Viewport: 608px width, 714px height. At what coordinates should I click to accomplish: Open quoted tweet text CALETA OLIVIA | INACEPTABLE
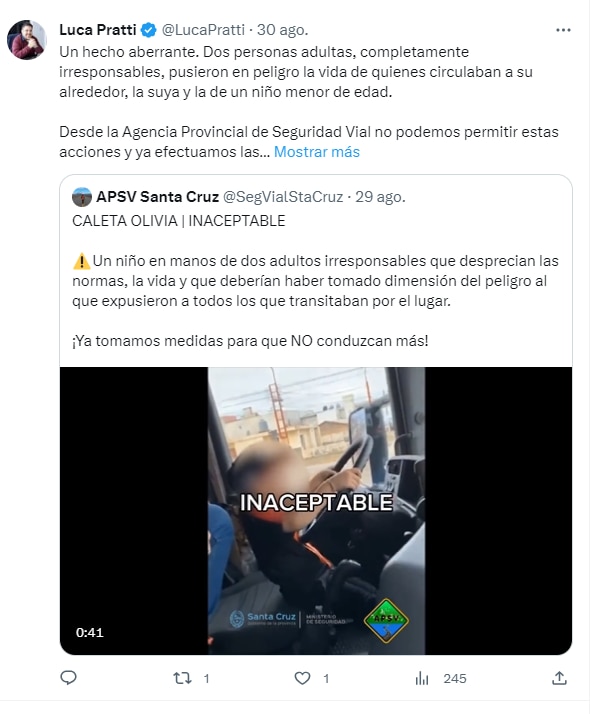click(x=179, y=221)
